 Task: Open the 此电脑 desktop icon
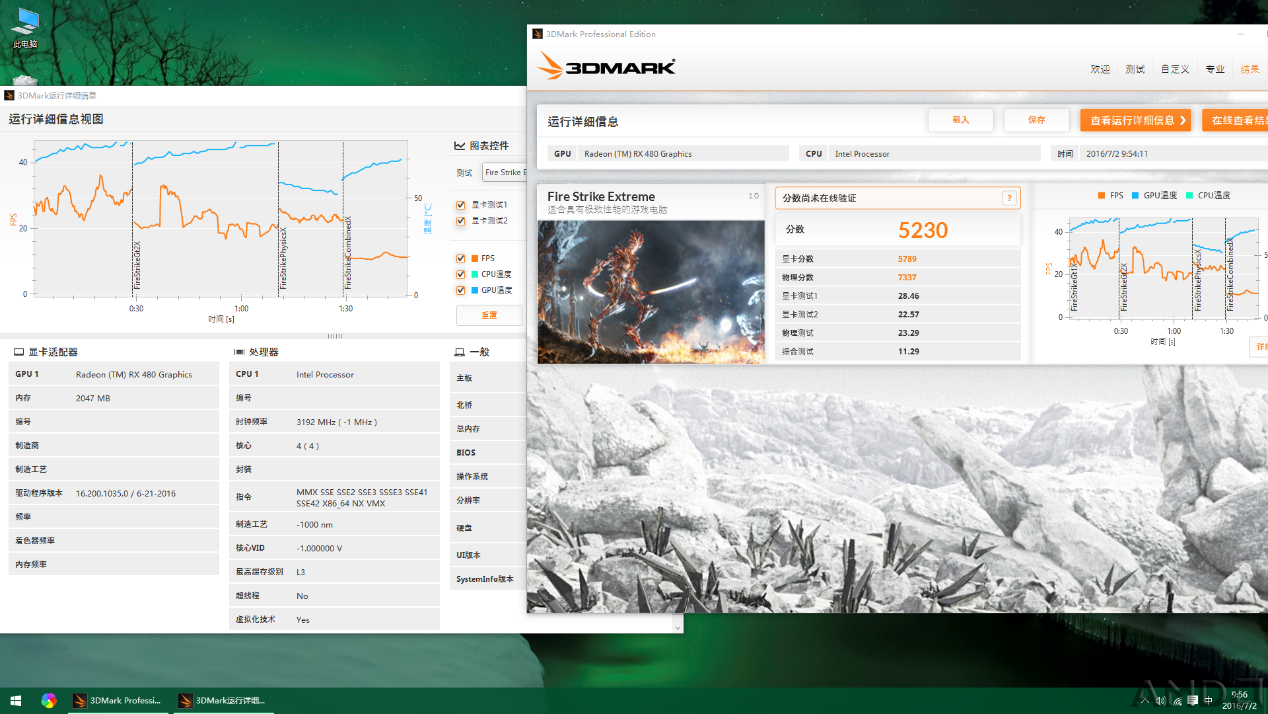pos(25,28)
